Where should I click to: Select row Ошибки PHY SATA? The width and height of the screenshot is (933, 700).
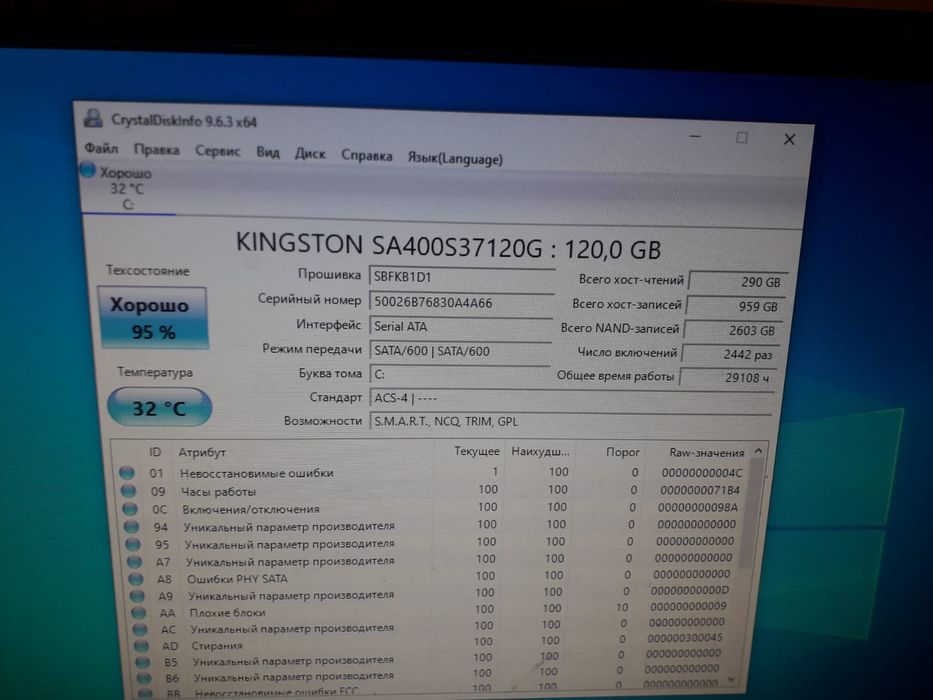(x=431, y=577)
